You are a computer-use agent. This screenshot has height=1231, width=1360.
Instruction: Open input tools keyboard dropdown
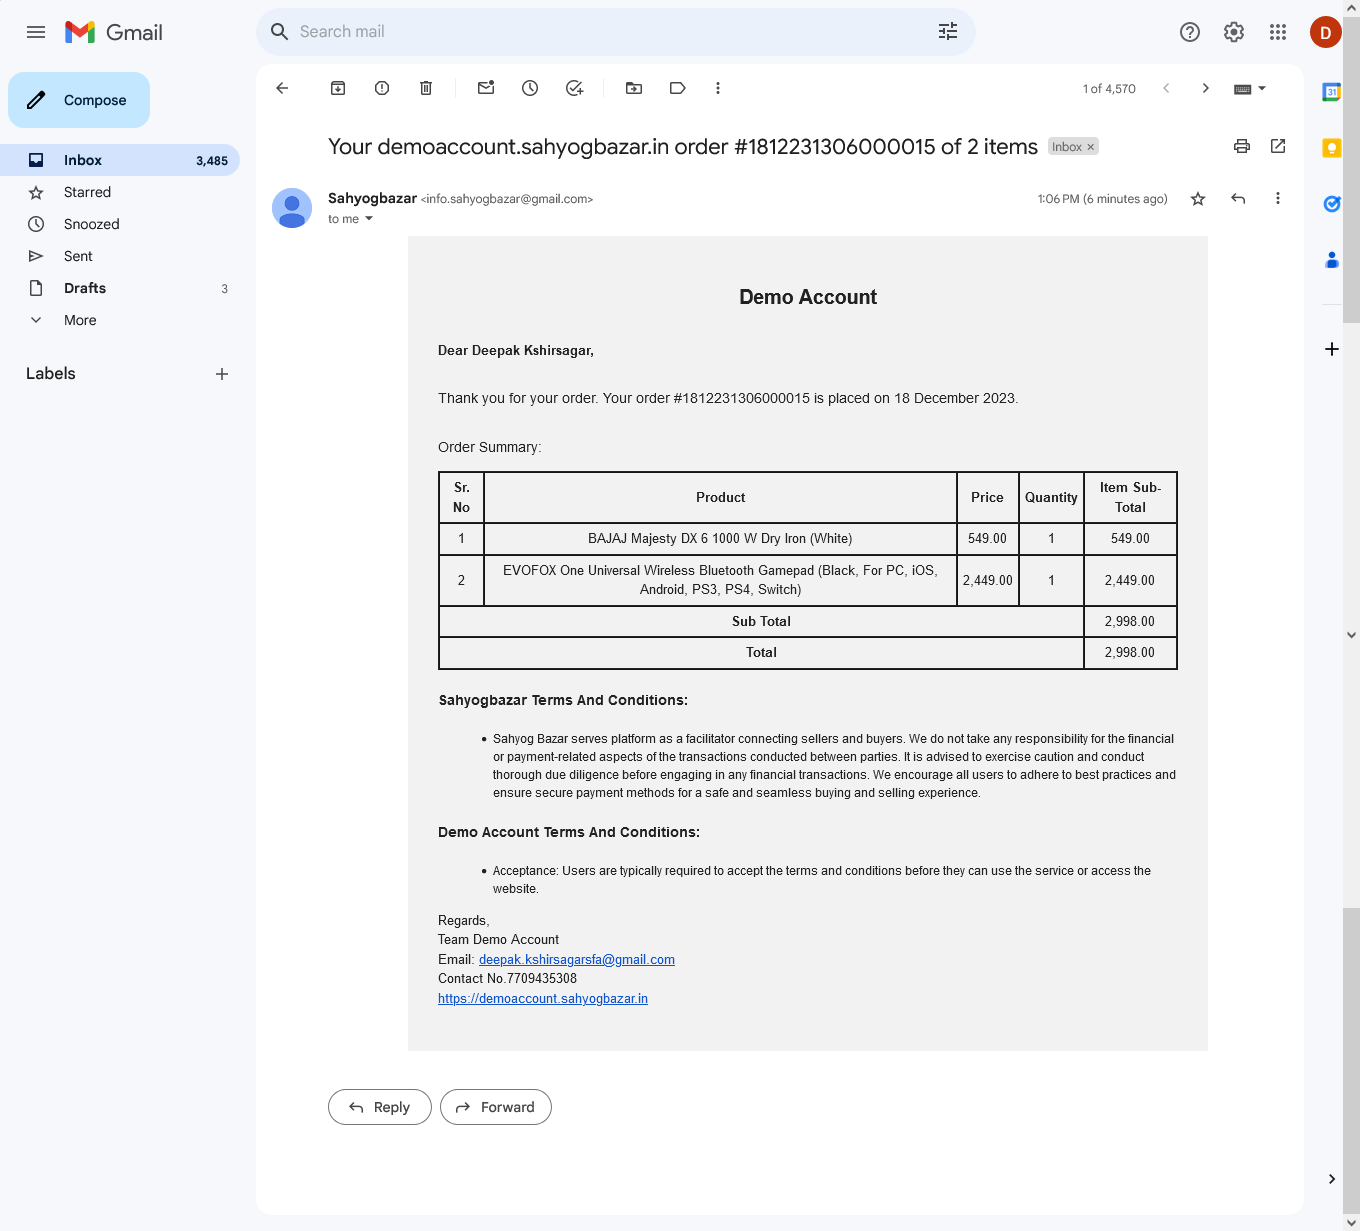click(x=1250, y=88)
